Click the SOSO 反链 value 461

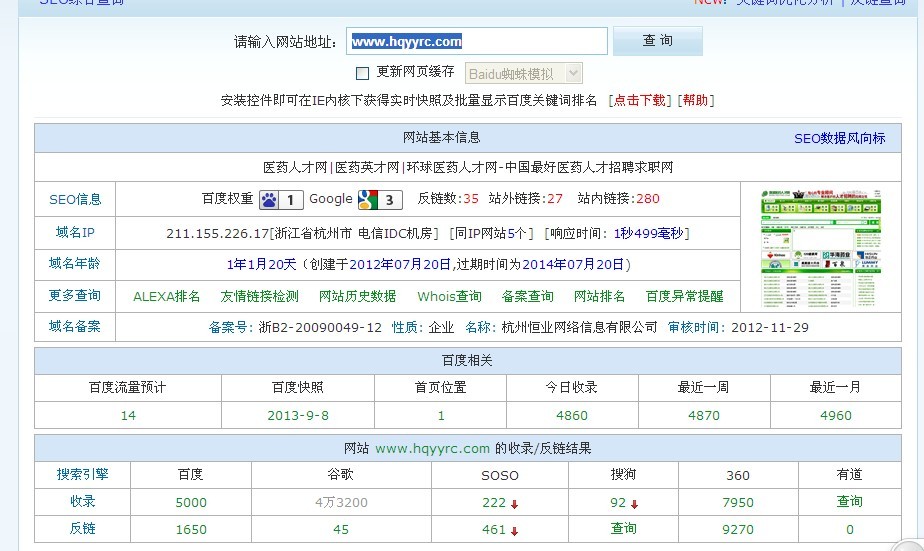494,530
